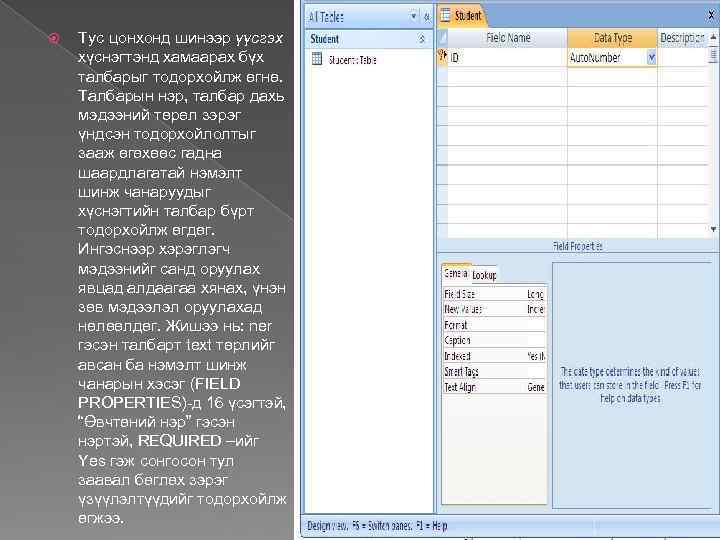
Task: Select the primary key icon on ID row
Action: pos(442,57)
